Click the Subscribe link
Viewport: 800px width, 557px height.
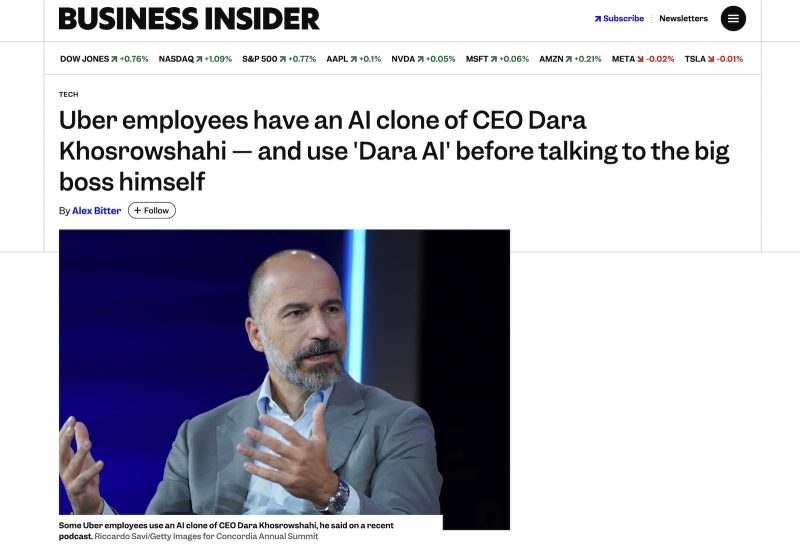point(623,19)
